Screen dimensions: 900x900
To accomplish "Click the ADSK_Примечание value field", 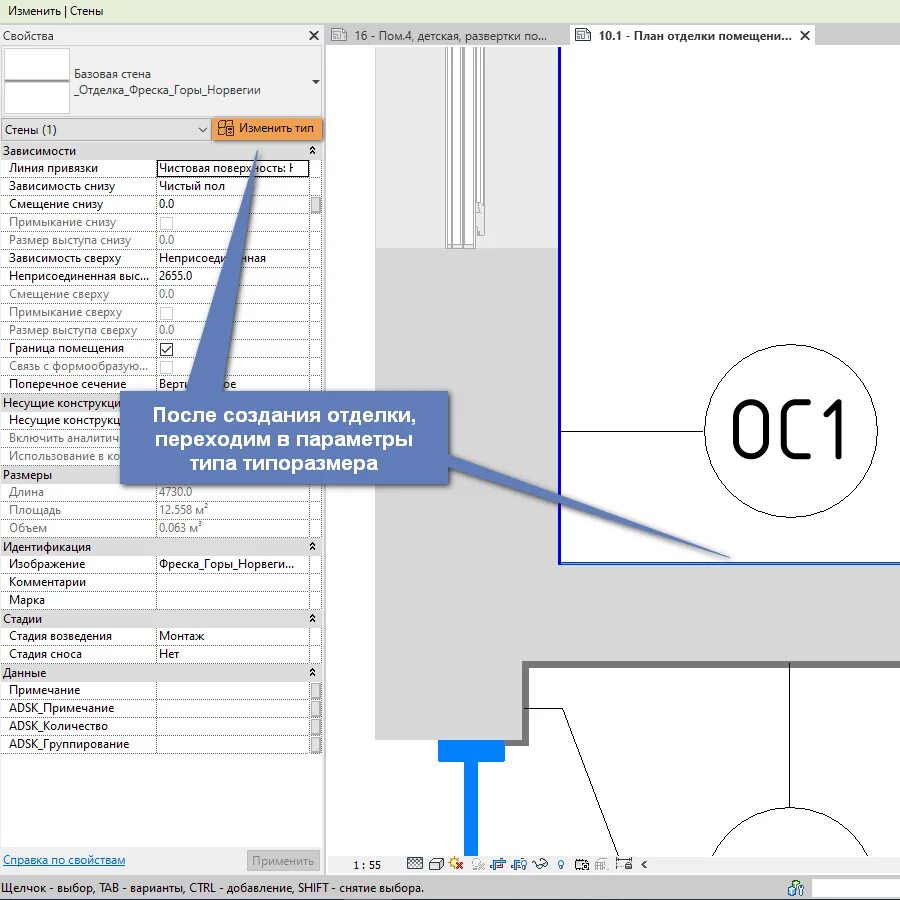I will point(232,708).
